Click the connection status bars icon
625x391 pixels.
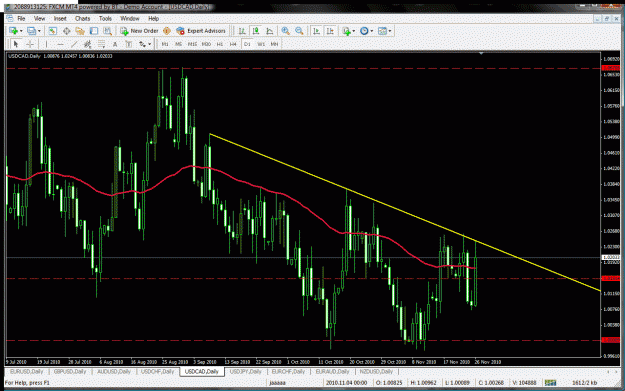pyautogui.click(x=550, y=383)
